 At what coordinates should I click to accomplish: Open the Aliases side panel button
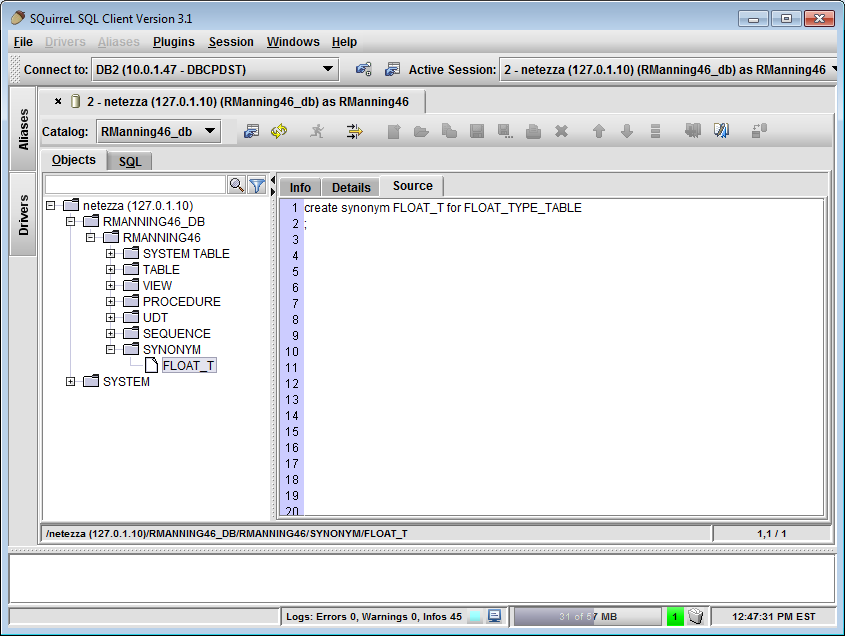pos(24,129)
